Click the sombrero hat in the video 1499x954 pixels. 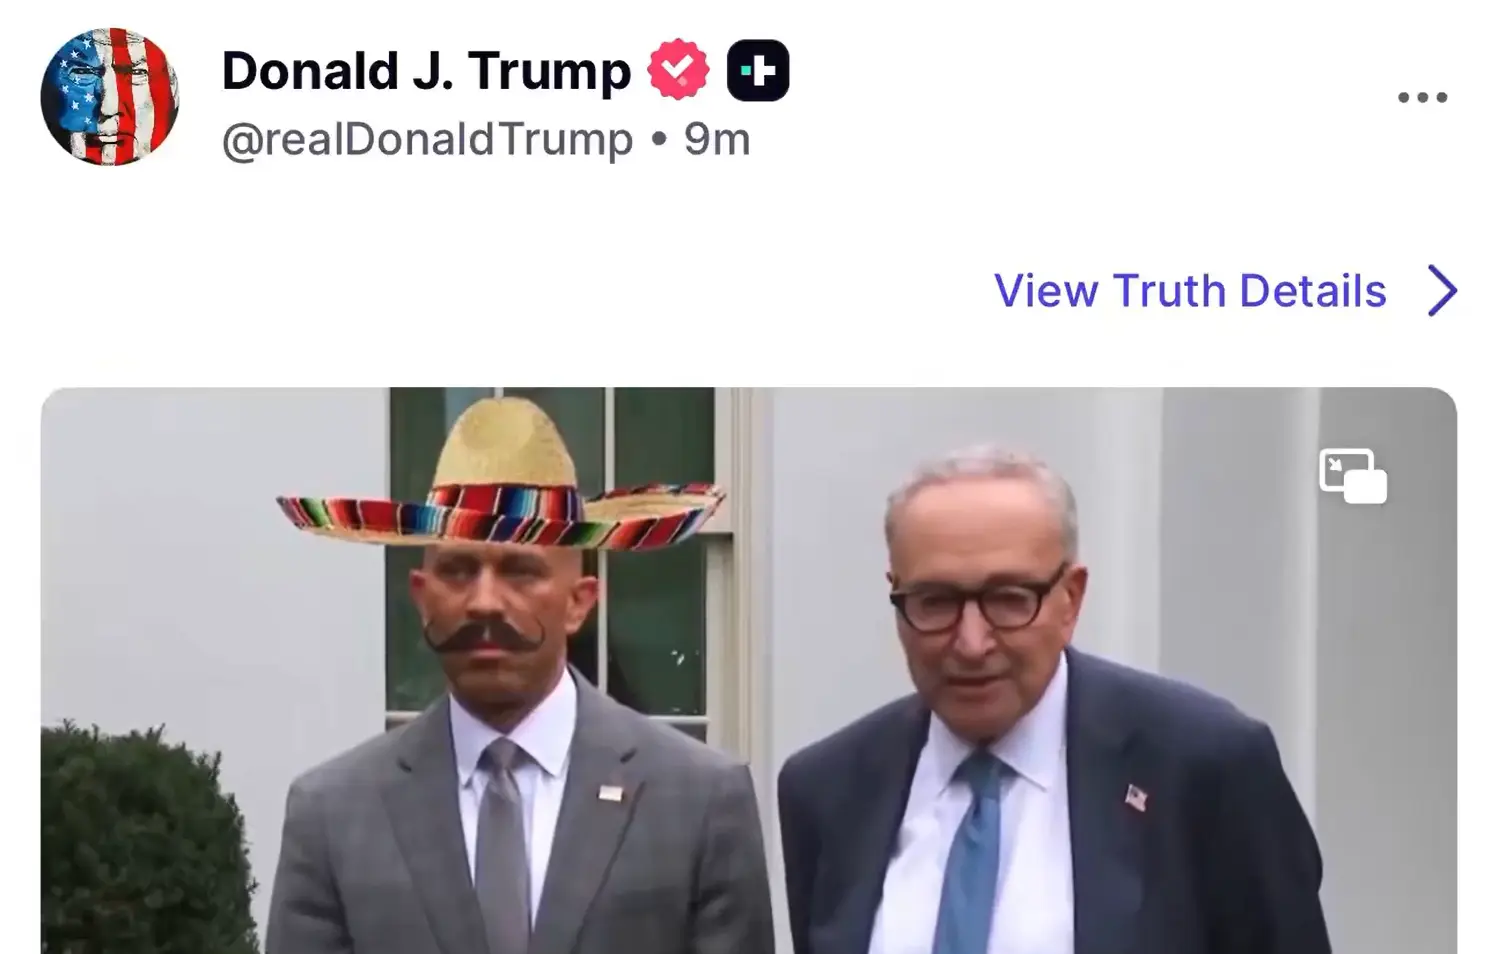500,490
